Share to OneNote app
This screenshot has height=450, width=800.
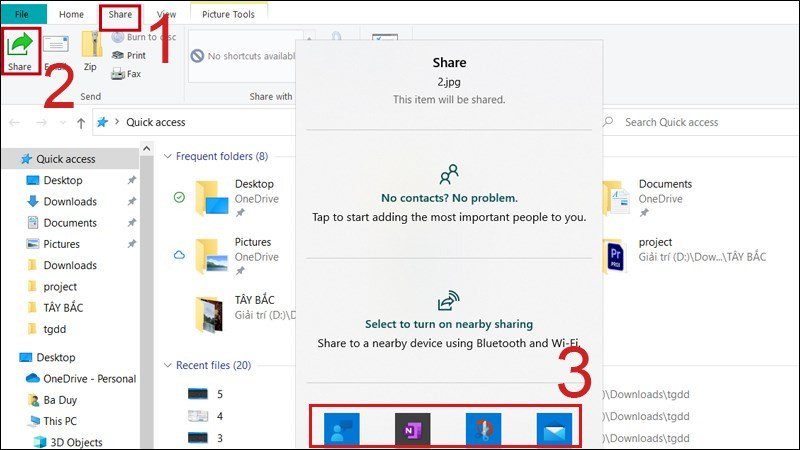[412, 430]
